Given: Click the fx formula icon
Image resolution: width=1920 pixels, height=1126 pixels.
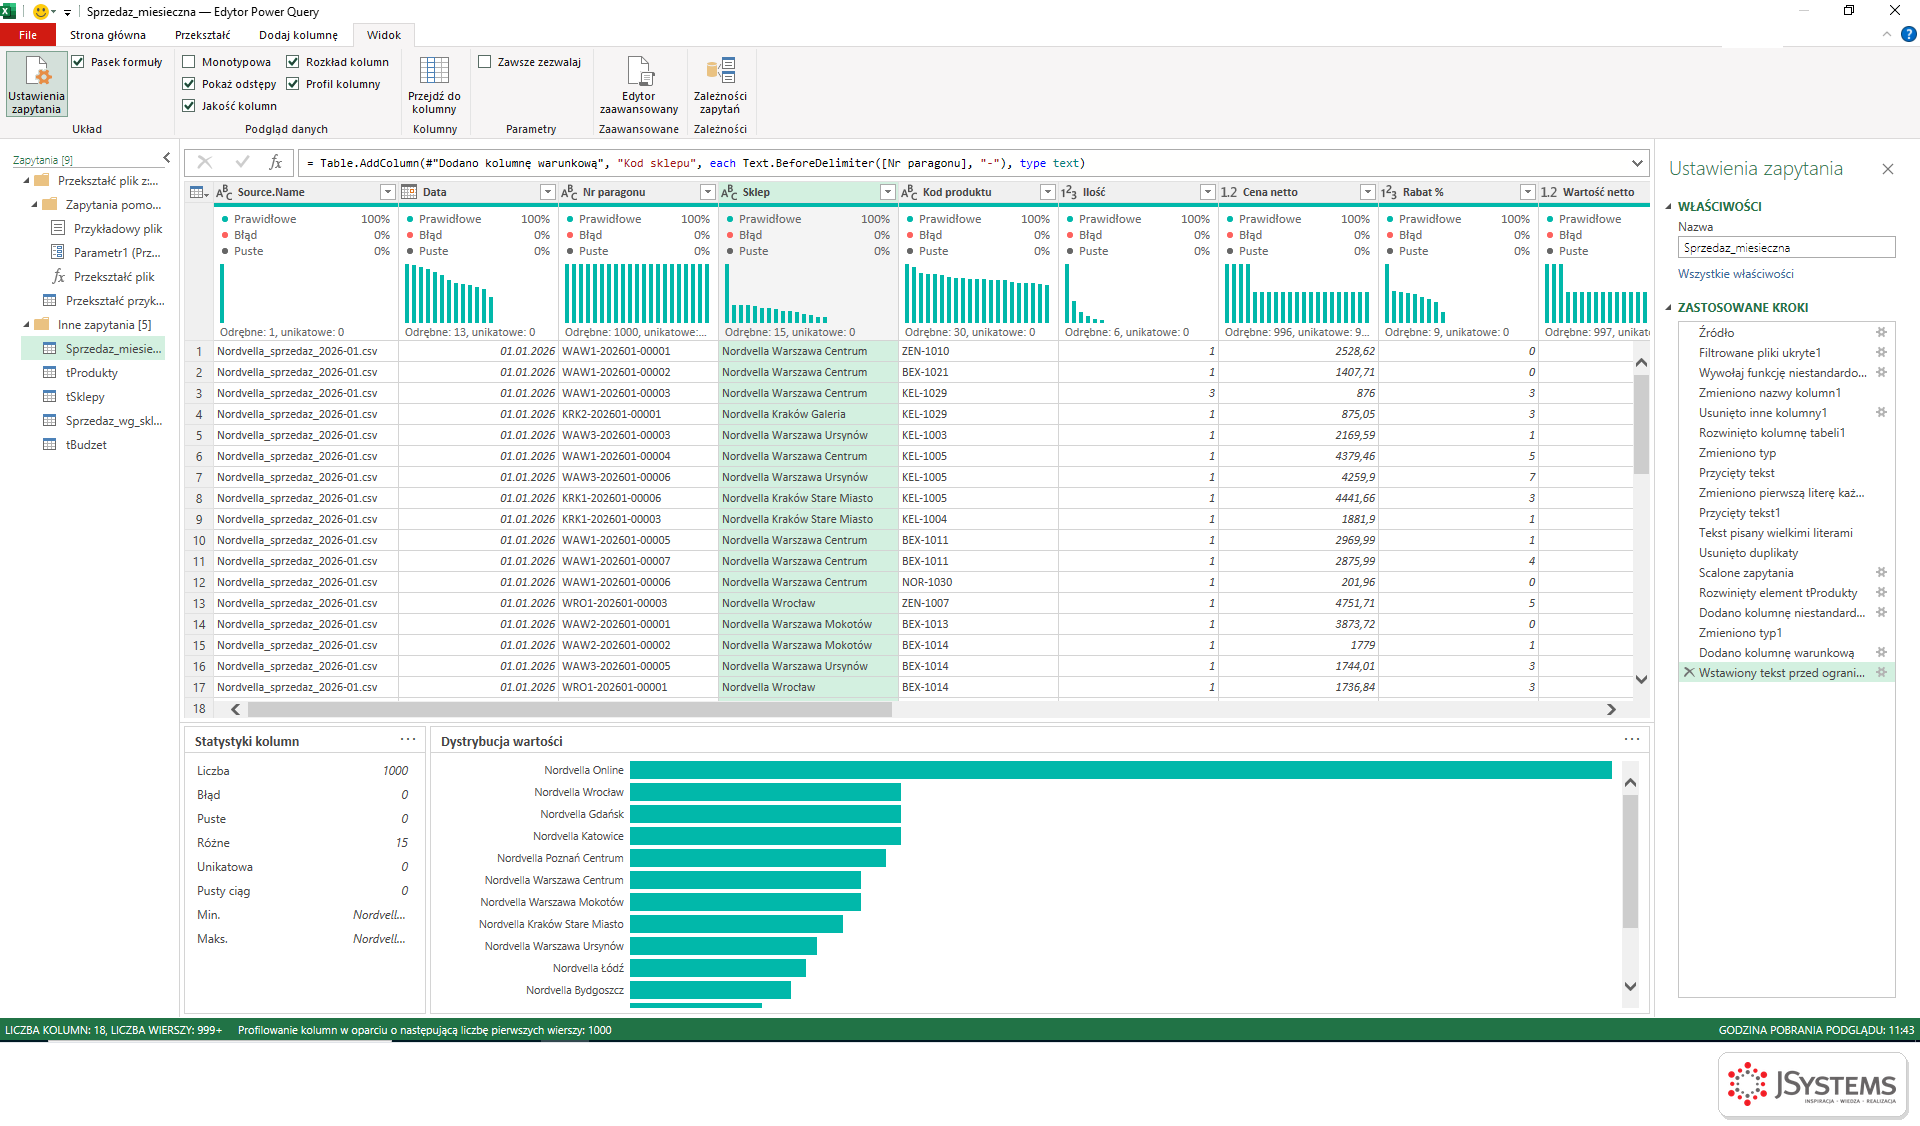Looking at the screenshot, I should pyautogui.click(x=276, y=162).
